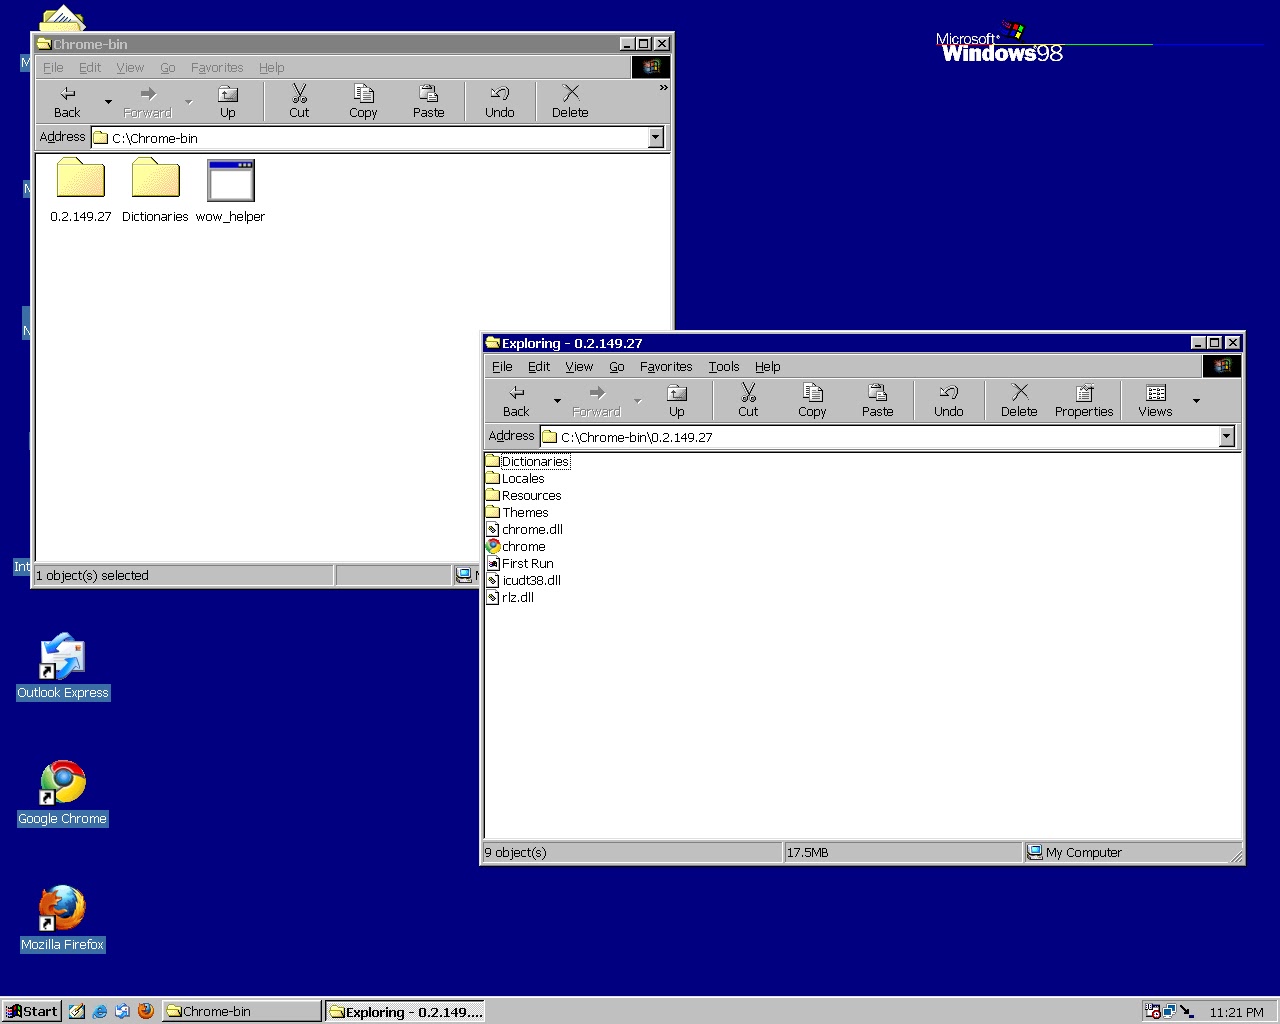
Task: Select the Dictionaries folder in Exploring list
Action: 528,462
